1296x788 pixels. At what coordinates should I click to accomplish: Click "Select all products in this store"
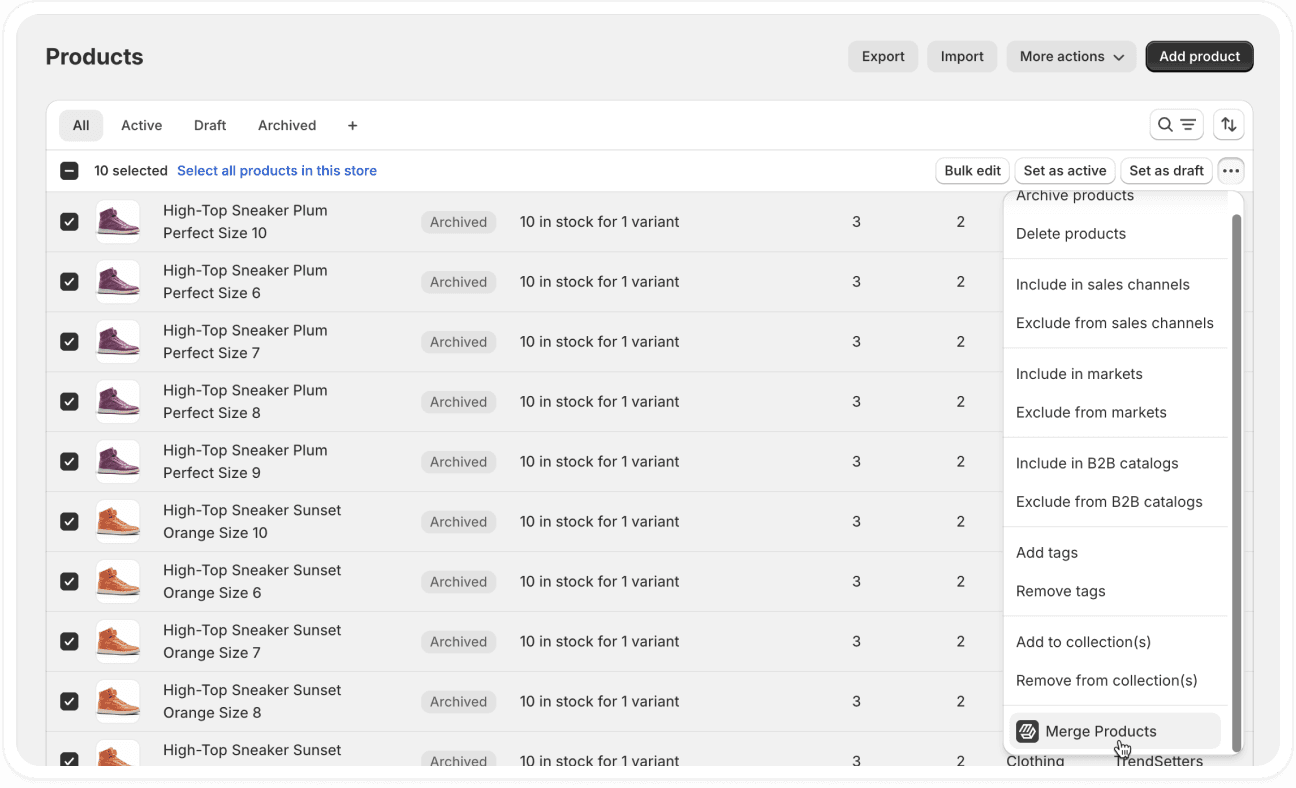coord(277,170)
